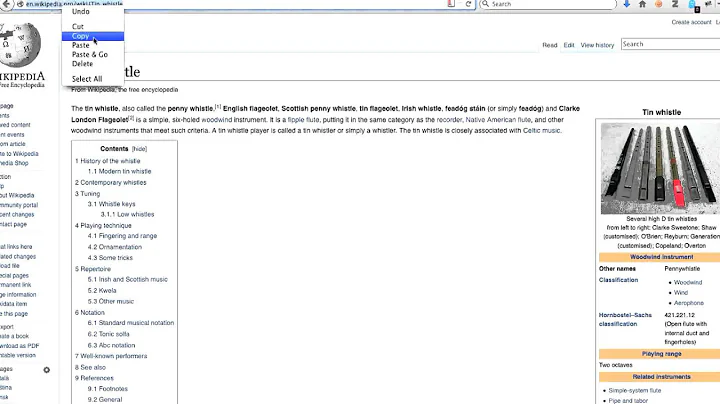Open the Celtic music link
Image resolution: width=720 pixels, height=404 pixels.
(541, 131)
